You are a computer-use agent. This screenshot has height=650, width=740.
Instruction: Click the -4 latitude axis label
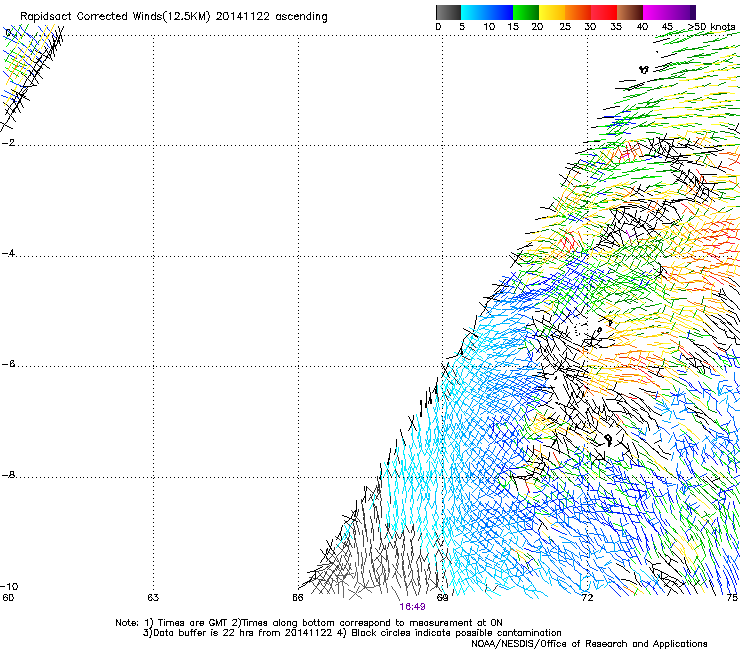[x=9, y=253]
